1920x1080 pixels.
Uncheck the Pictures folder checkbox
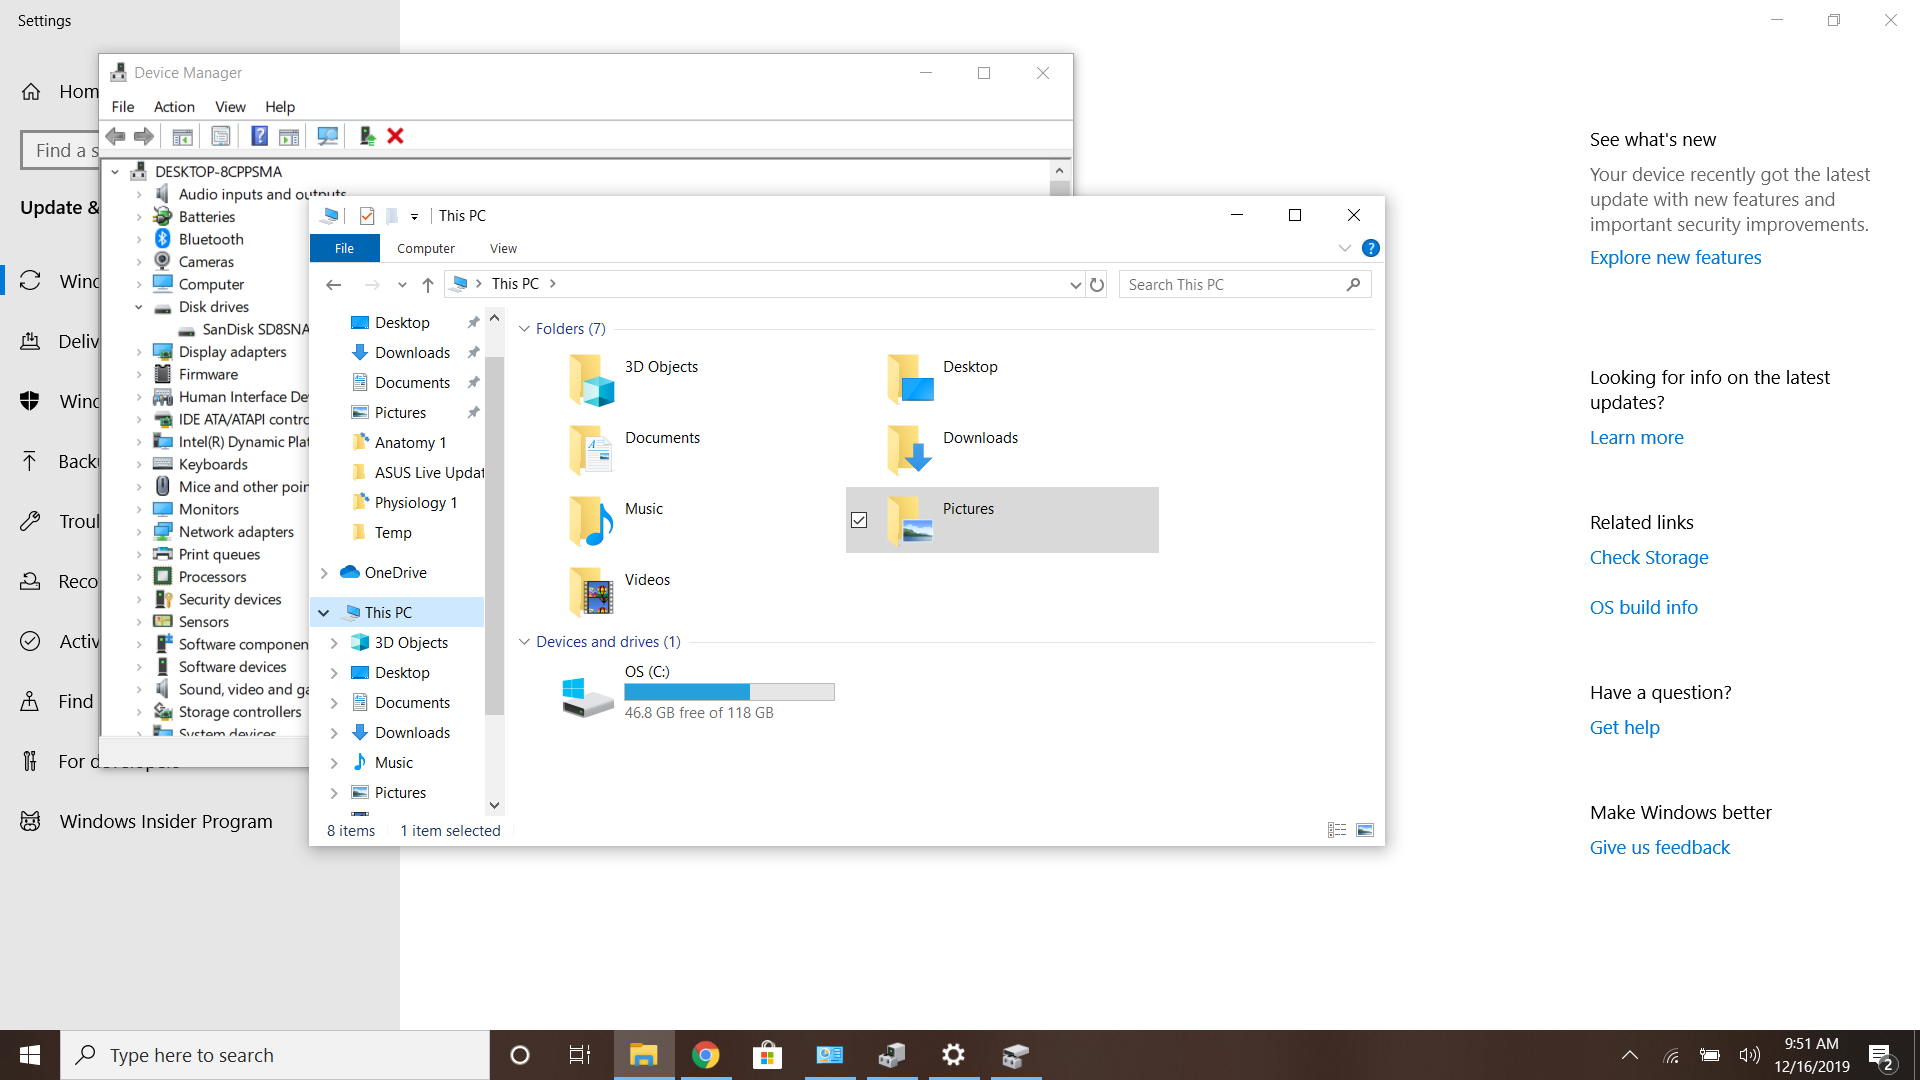click(859, 520)
